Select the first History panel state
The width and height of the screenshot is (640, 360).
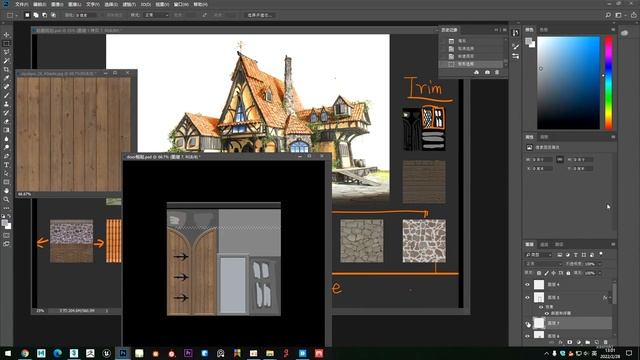click(472, 41)
